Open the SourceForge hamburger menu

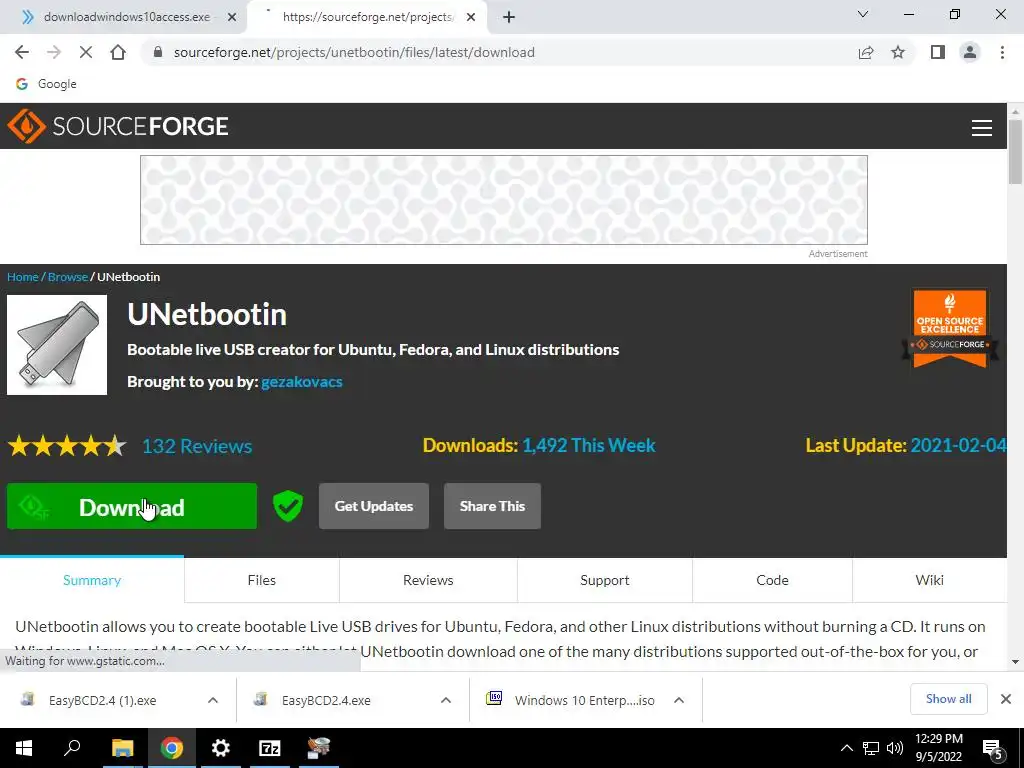click(x=982, y=127)
